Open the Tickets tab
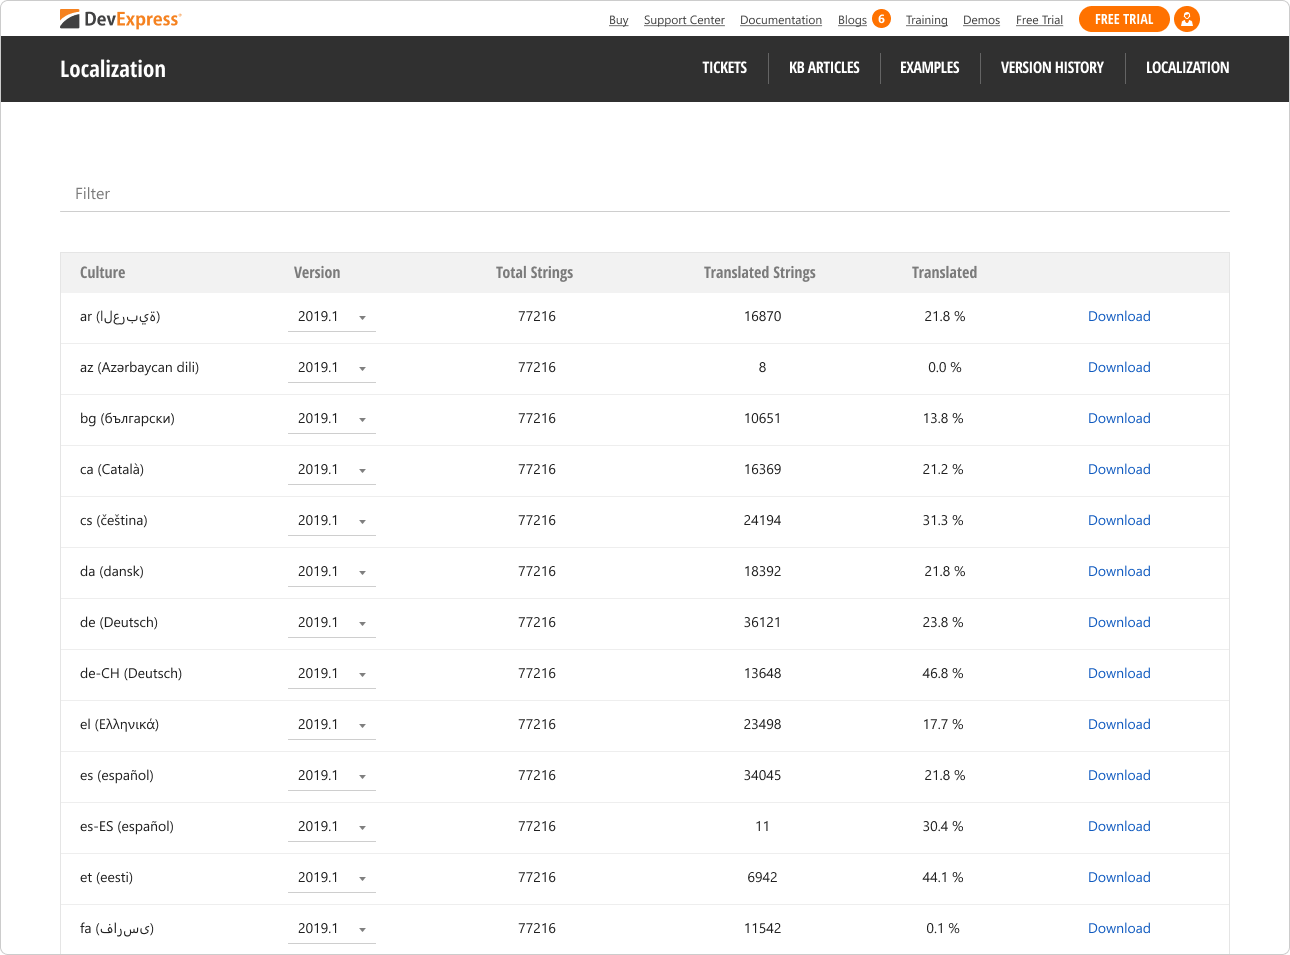This screenshot has width=1290, height=955. 725,68
